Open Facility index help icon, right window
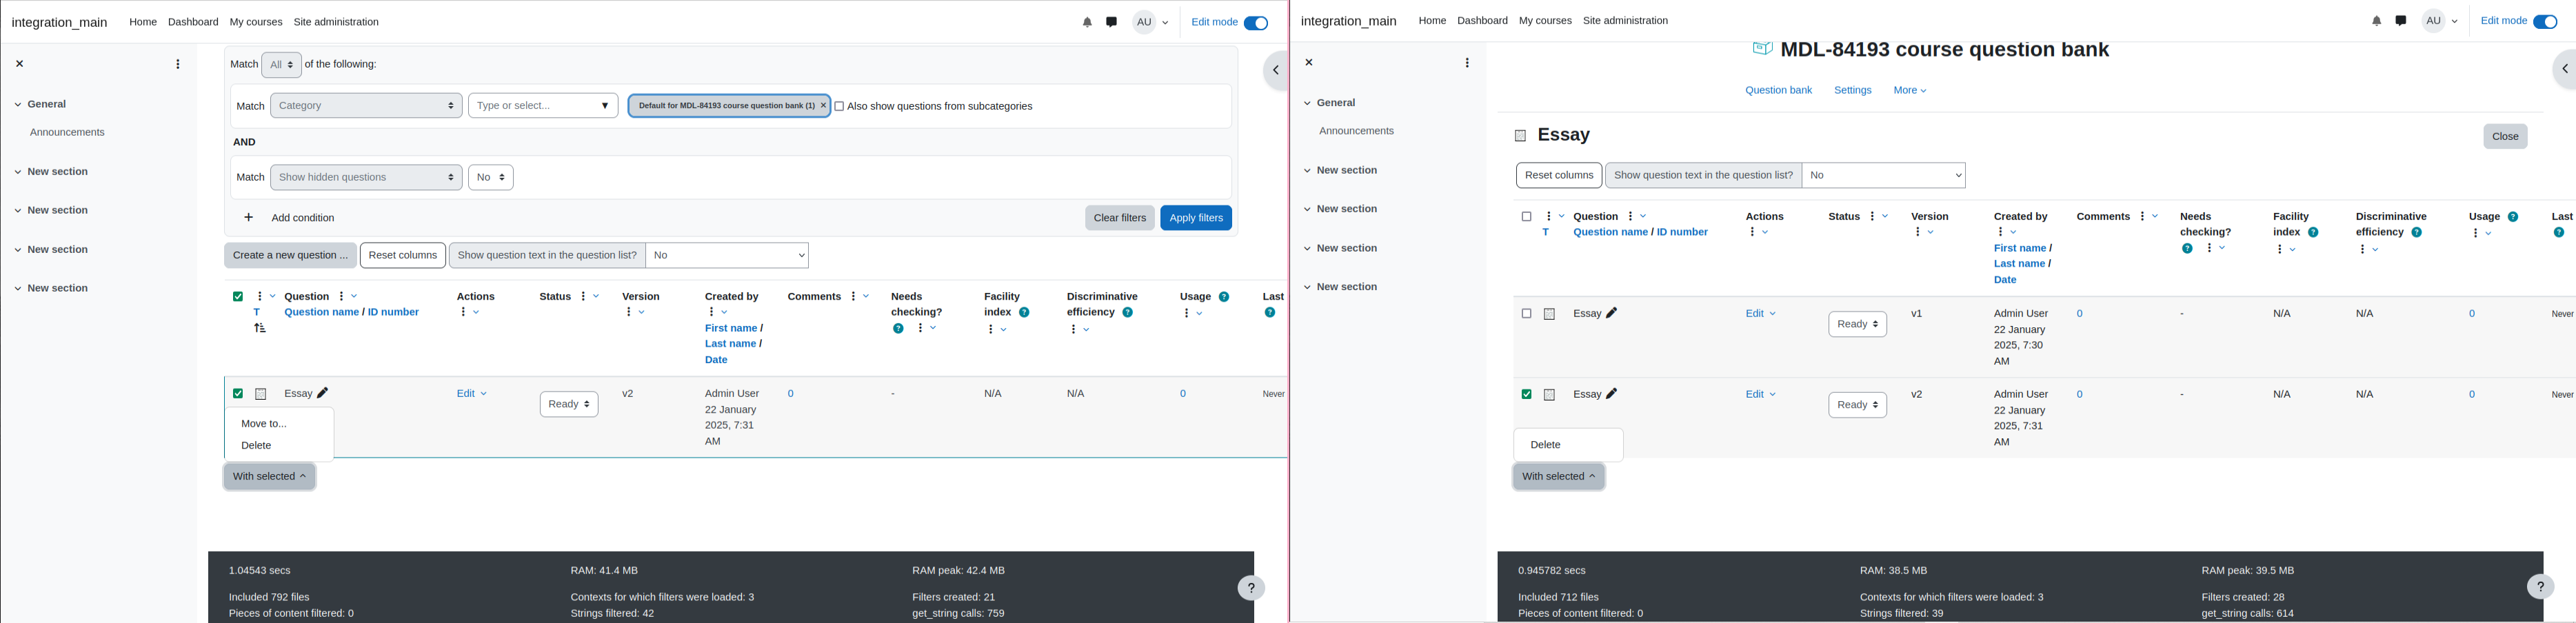This screenshot has width=2576, height=623. 2313,233
